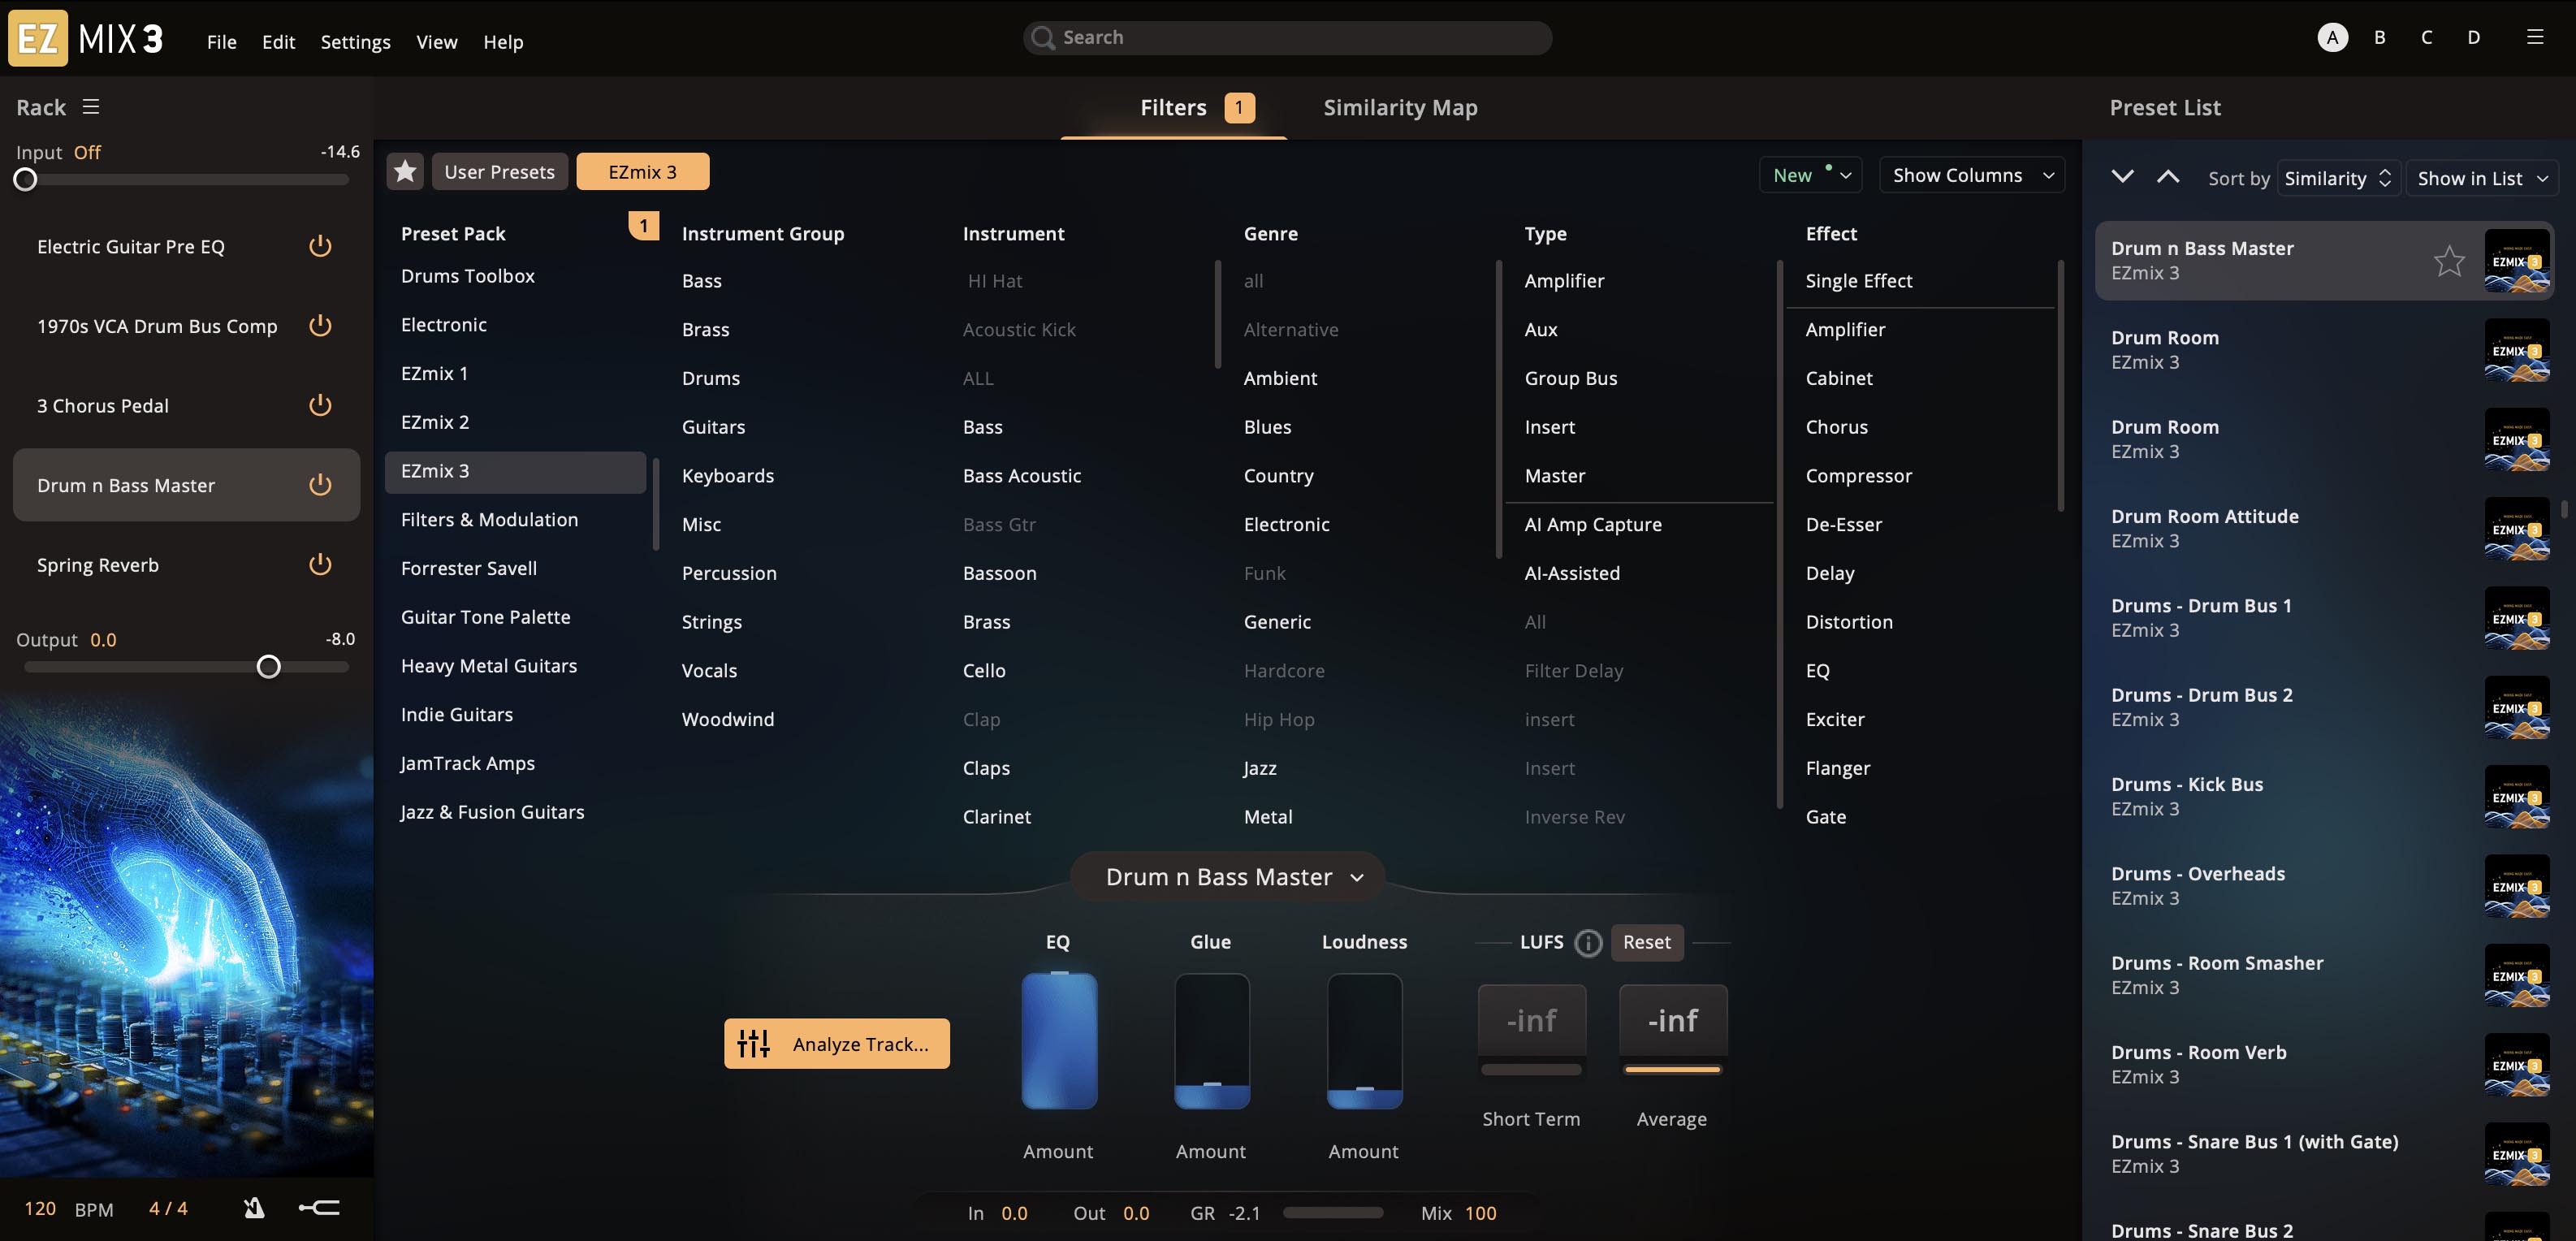Click the 4 / 4 time signature
The image size is (2576, 1241).
[x=168, y=1209]
